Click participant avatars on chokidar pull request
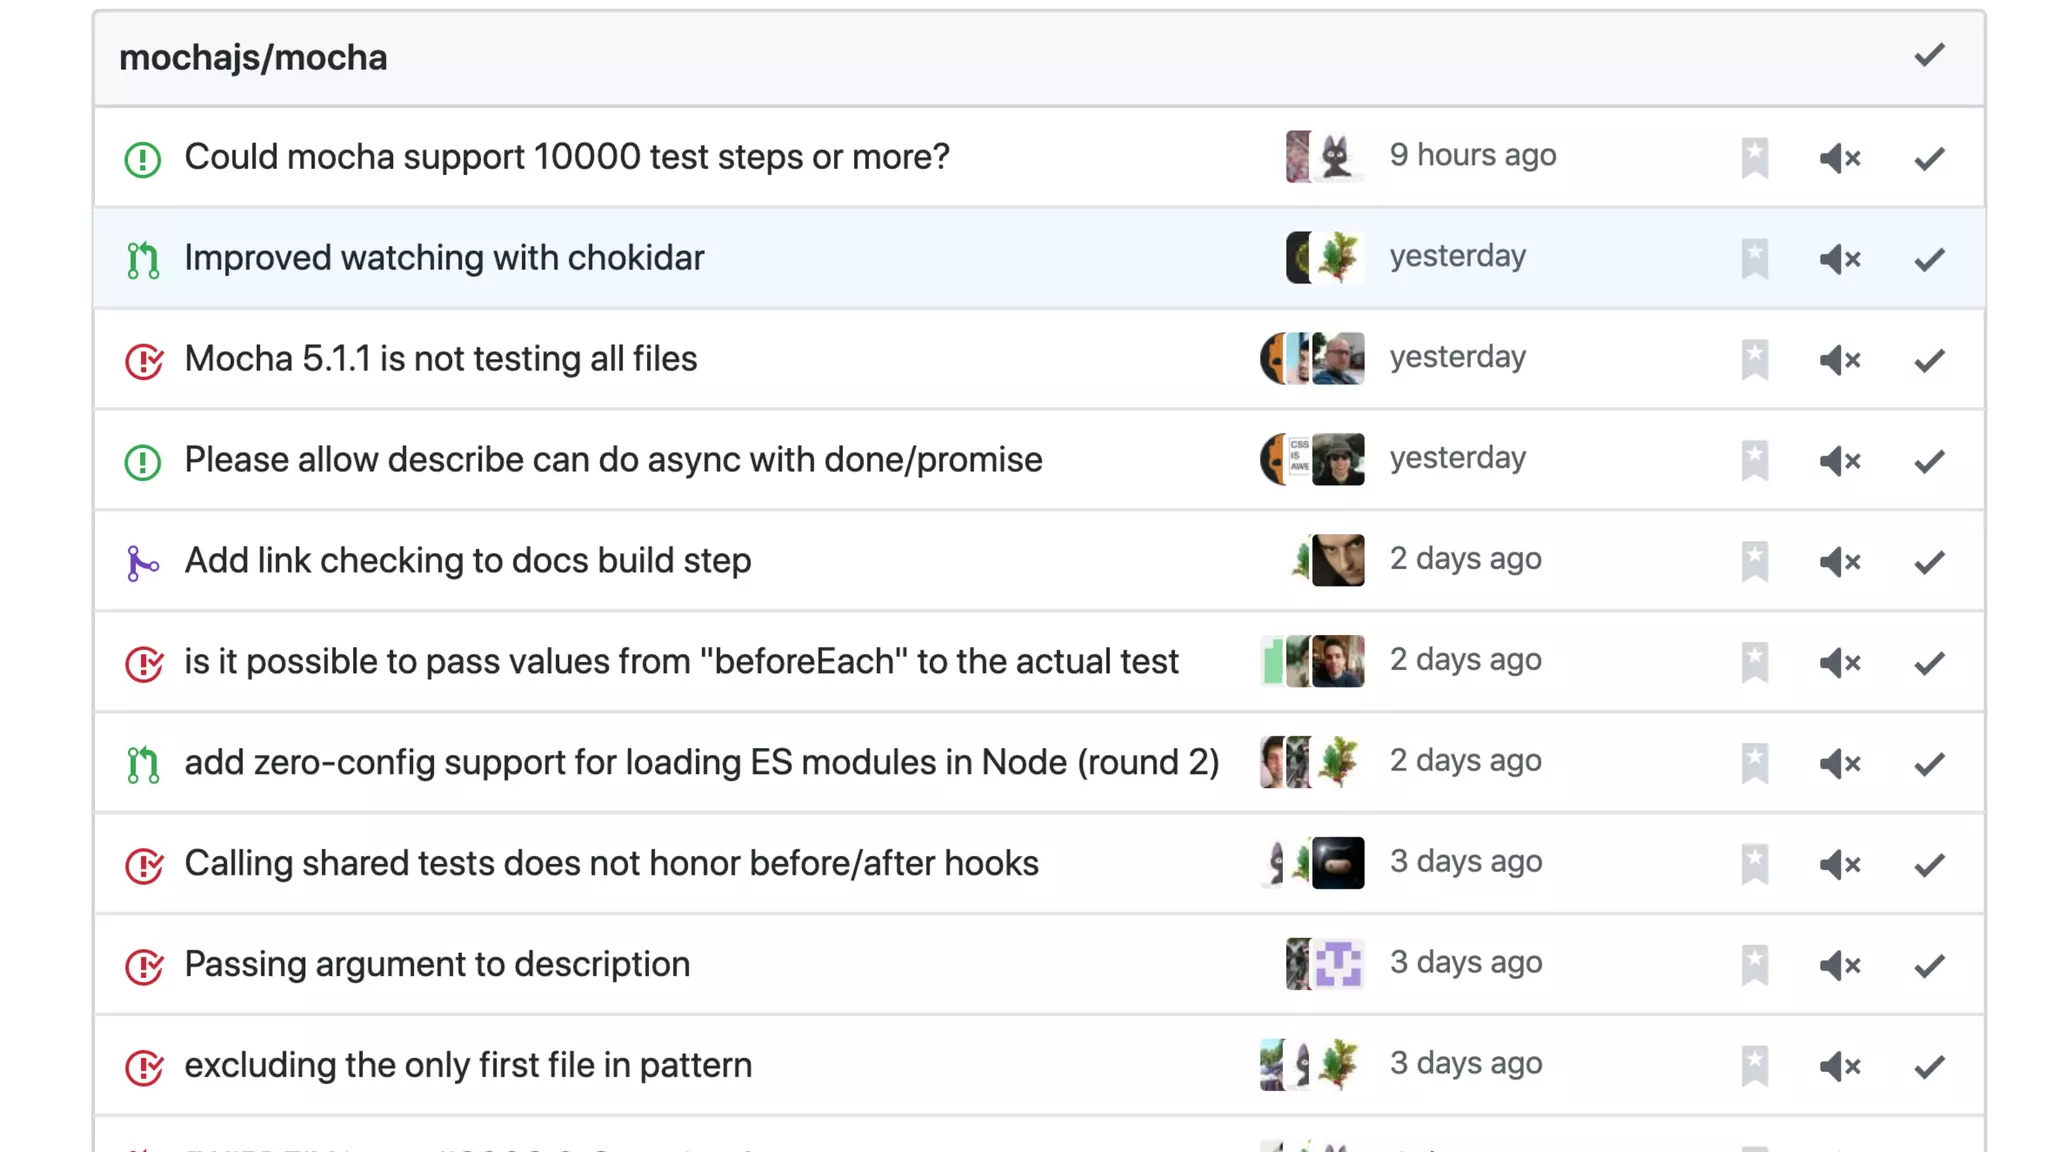This screenshot has width=2048, height=1152. pos(1324,258)
